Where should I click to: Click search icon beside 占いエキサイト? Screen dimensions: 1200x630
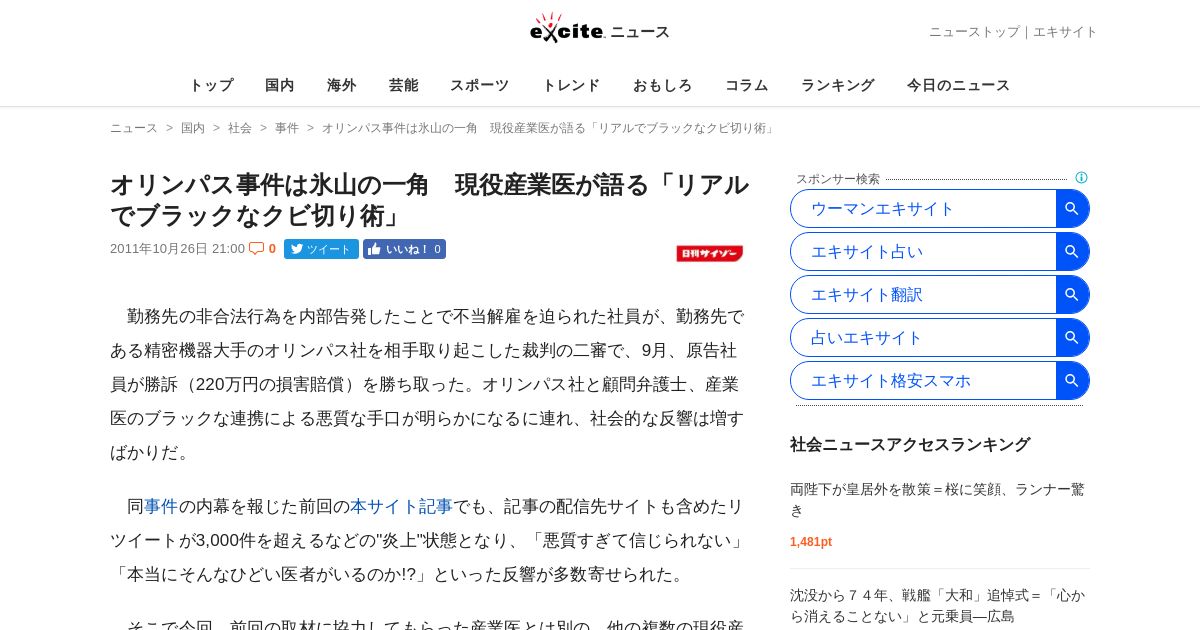(1072, 338)
